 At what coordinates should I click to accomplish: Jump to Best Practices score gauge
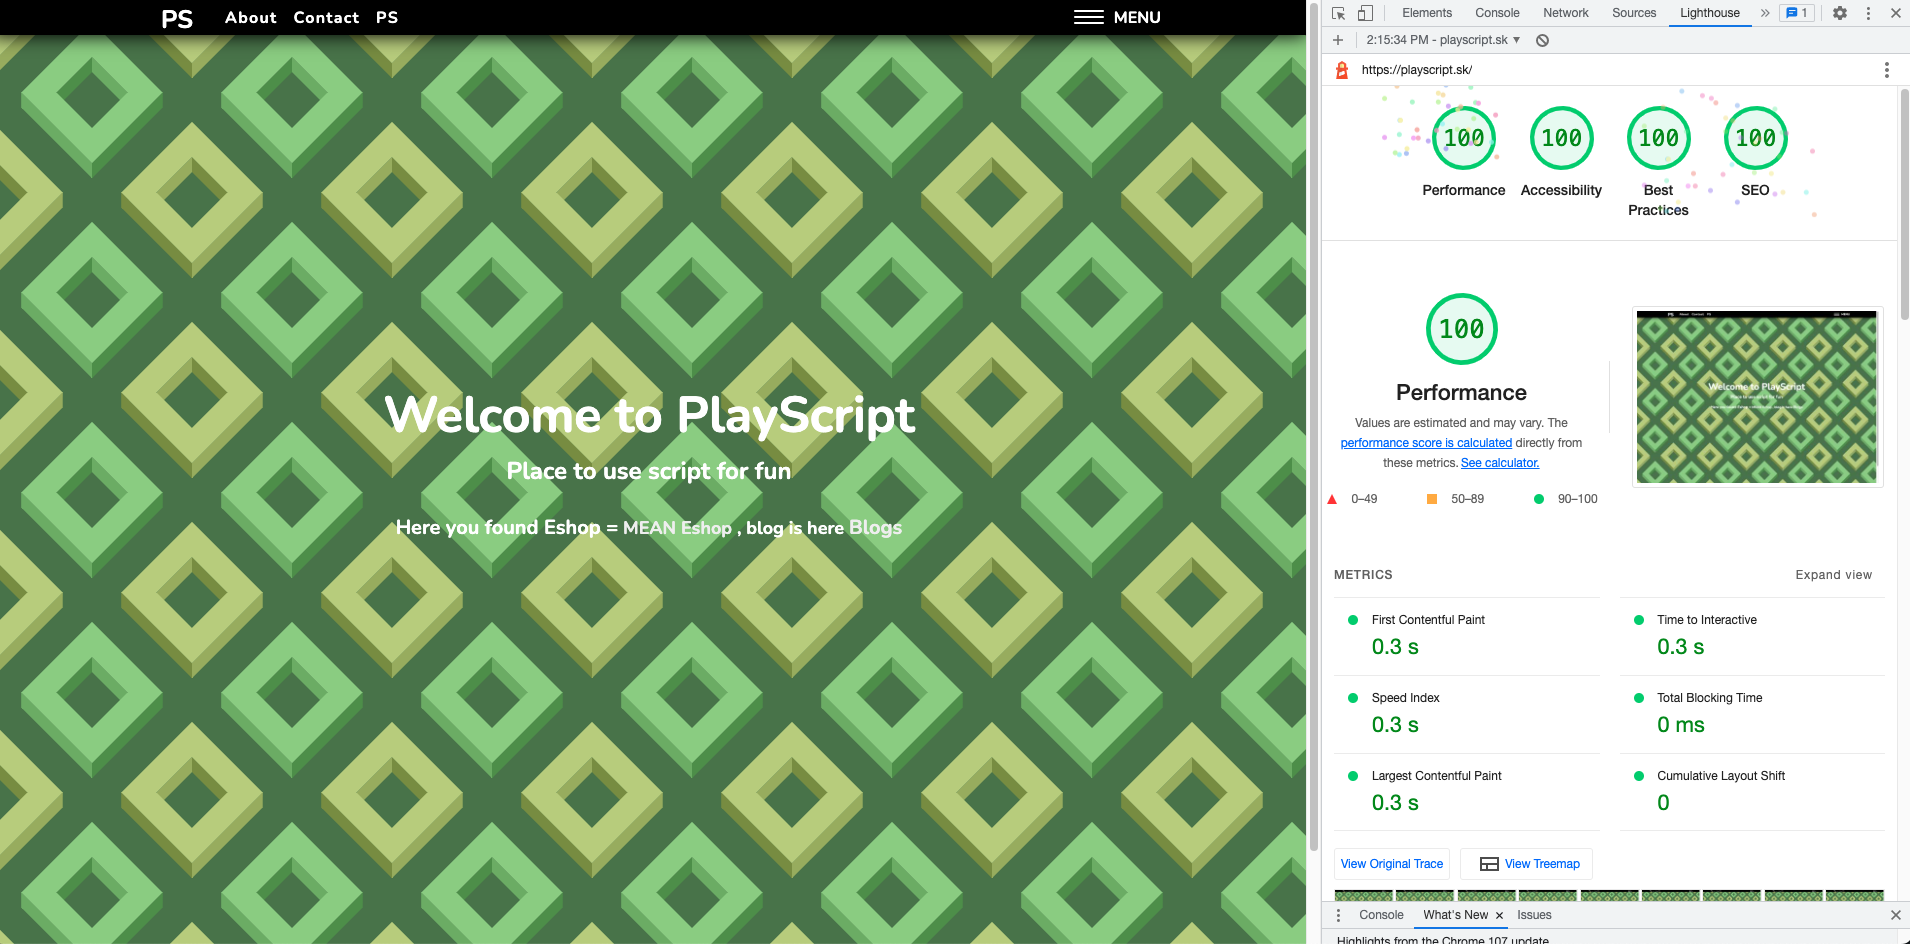1658,138
